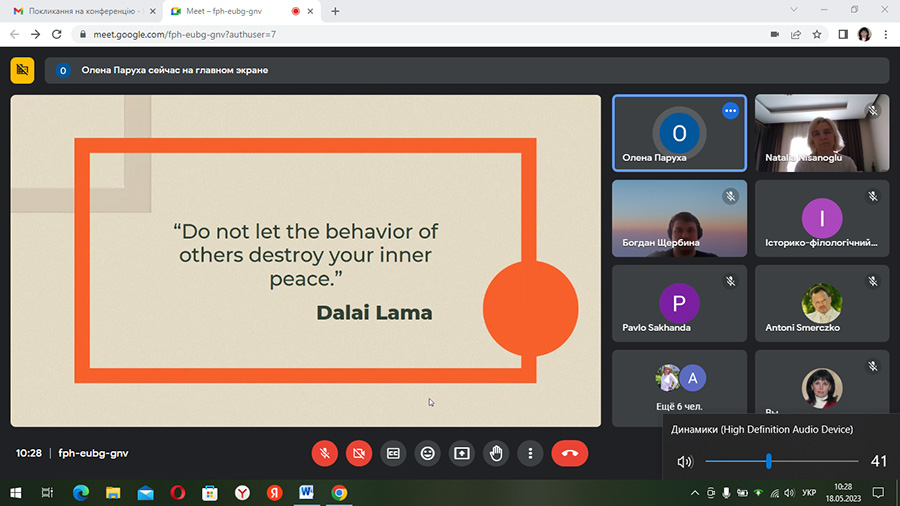Click meeting code fph-eubg-gnv text
Viewport: 900px width, 506px height.
pos(93,453)
